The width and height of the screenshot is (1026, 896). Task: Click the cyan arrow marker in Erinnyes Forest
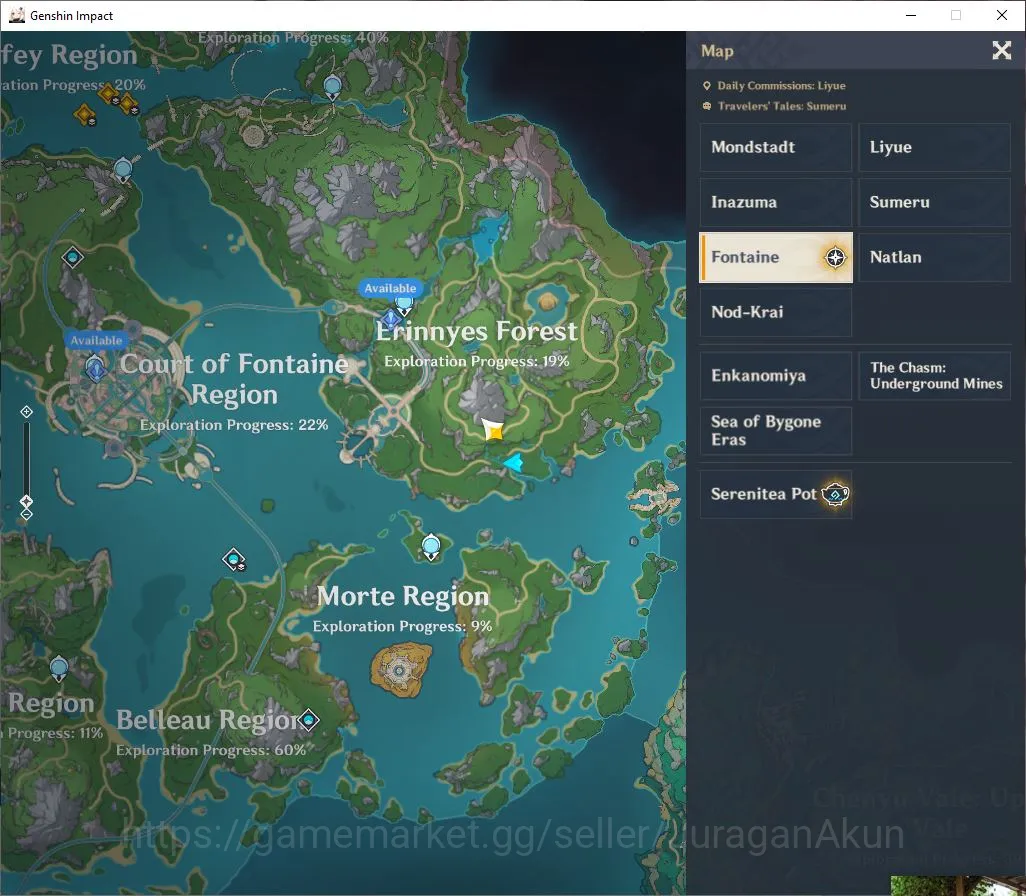514,463
